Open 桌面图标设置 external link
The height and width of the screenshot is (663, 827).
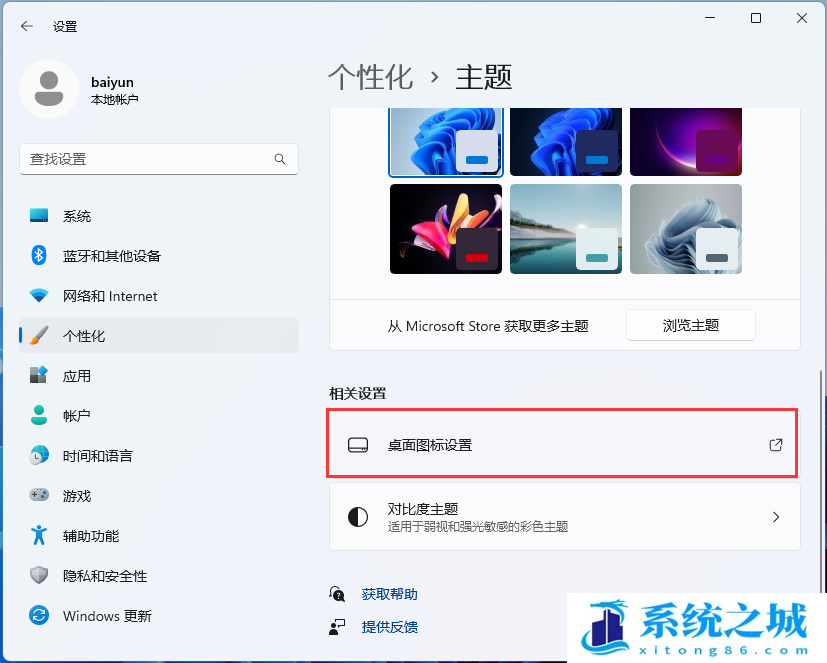(x=775, y=445)
